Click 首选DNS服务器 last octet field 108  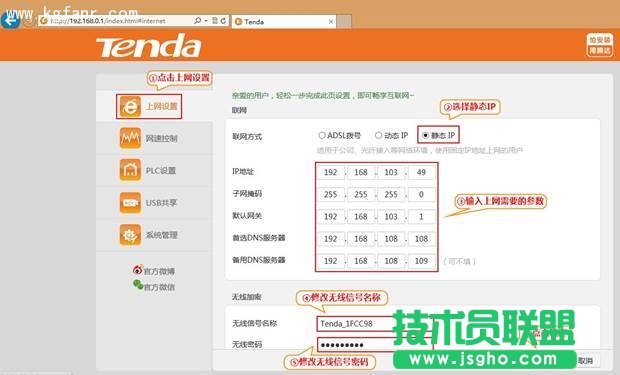coord(421,239)
